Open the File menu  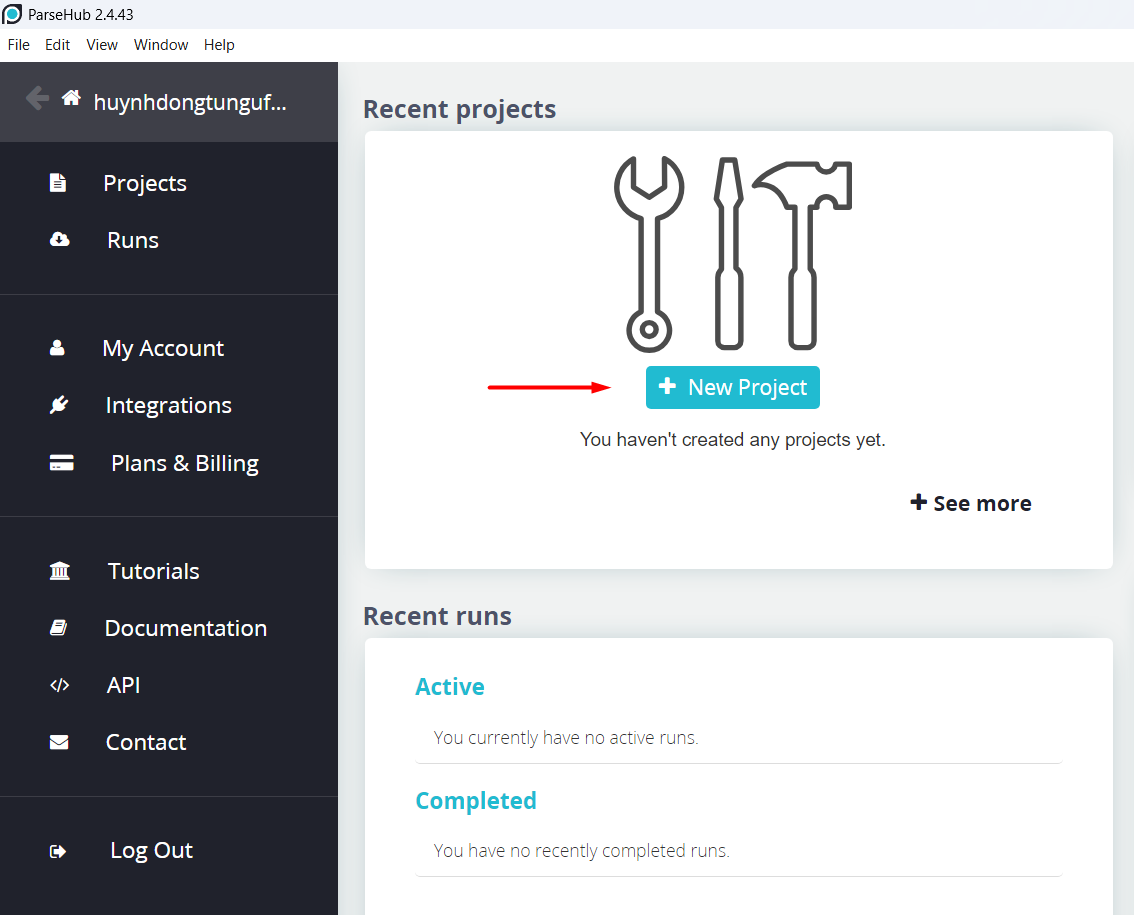(18, 45)
